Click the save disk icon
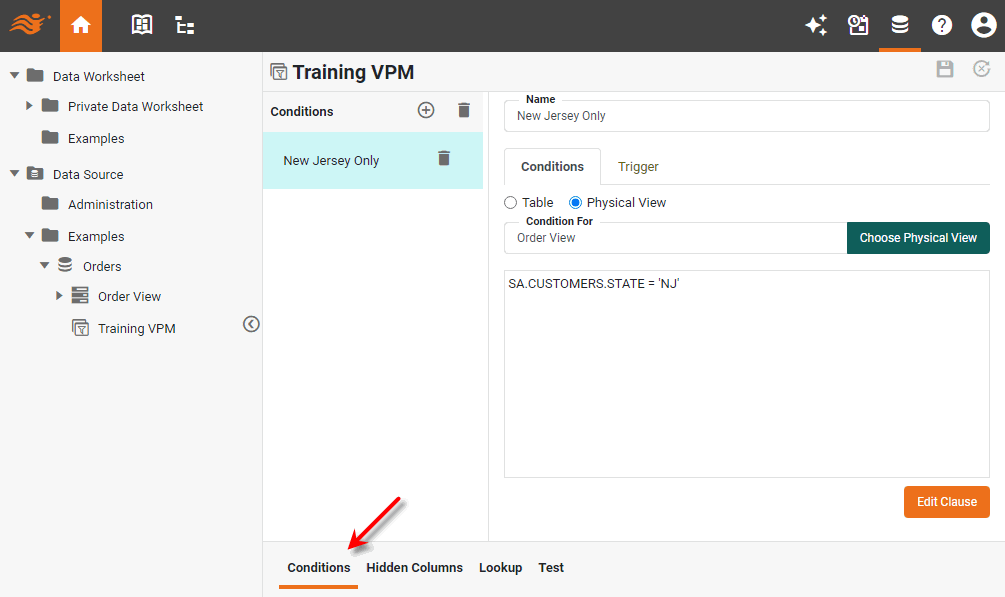This screenshot has width=1005, height=597. pos(944,69)
